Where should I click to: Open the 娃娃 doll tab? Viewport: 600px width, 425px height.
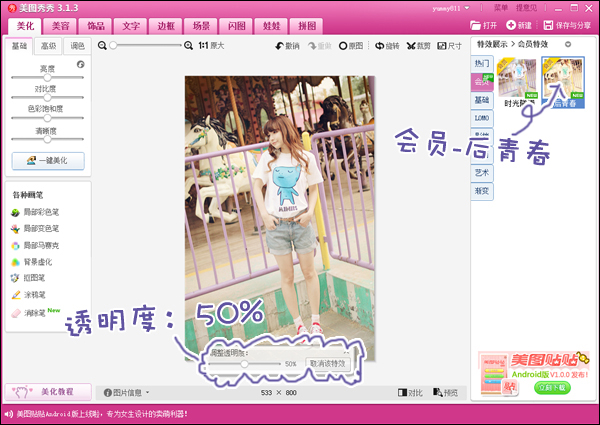[271, 26]
